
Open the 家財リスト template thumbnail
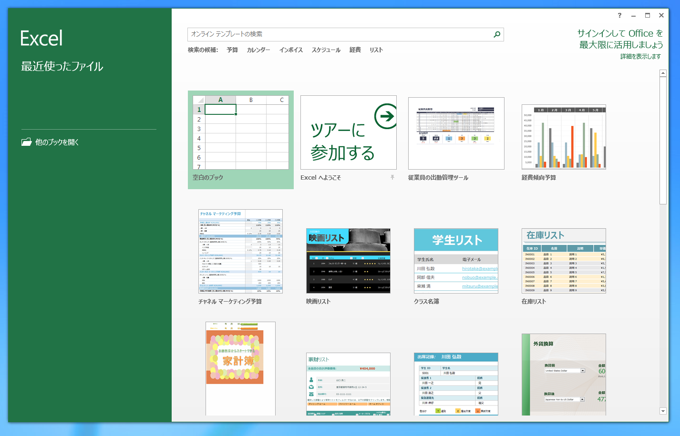(x=348, y=384)
